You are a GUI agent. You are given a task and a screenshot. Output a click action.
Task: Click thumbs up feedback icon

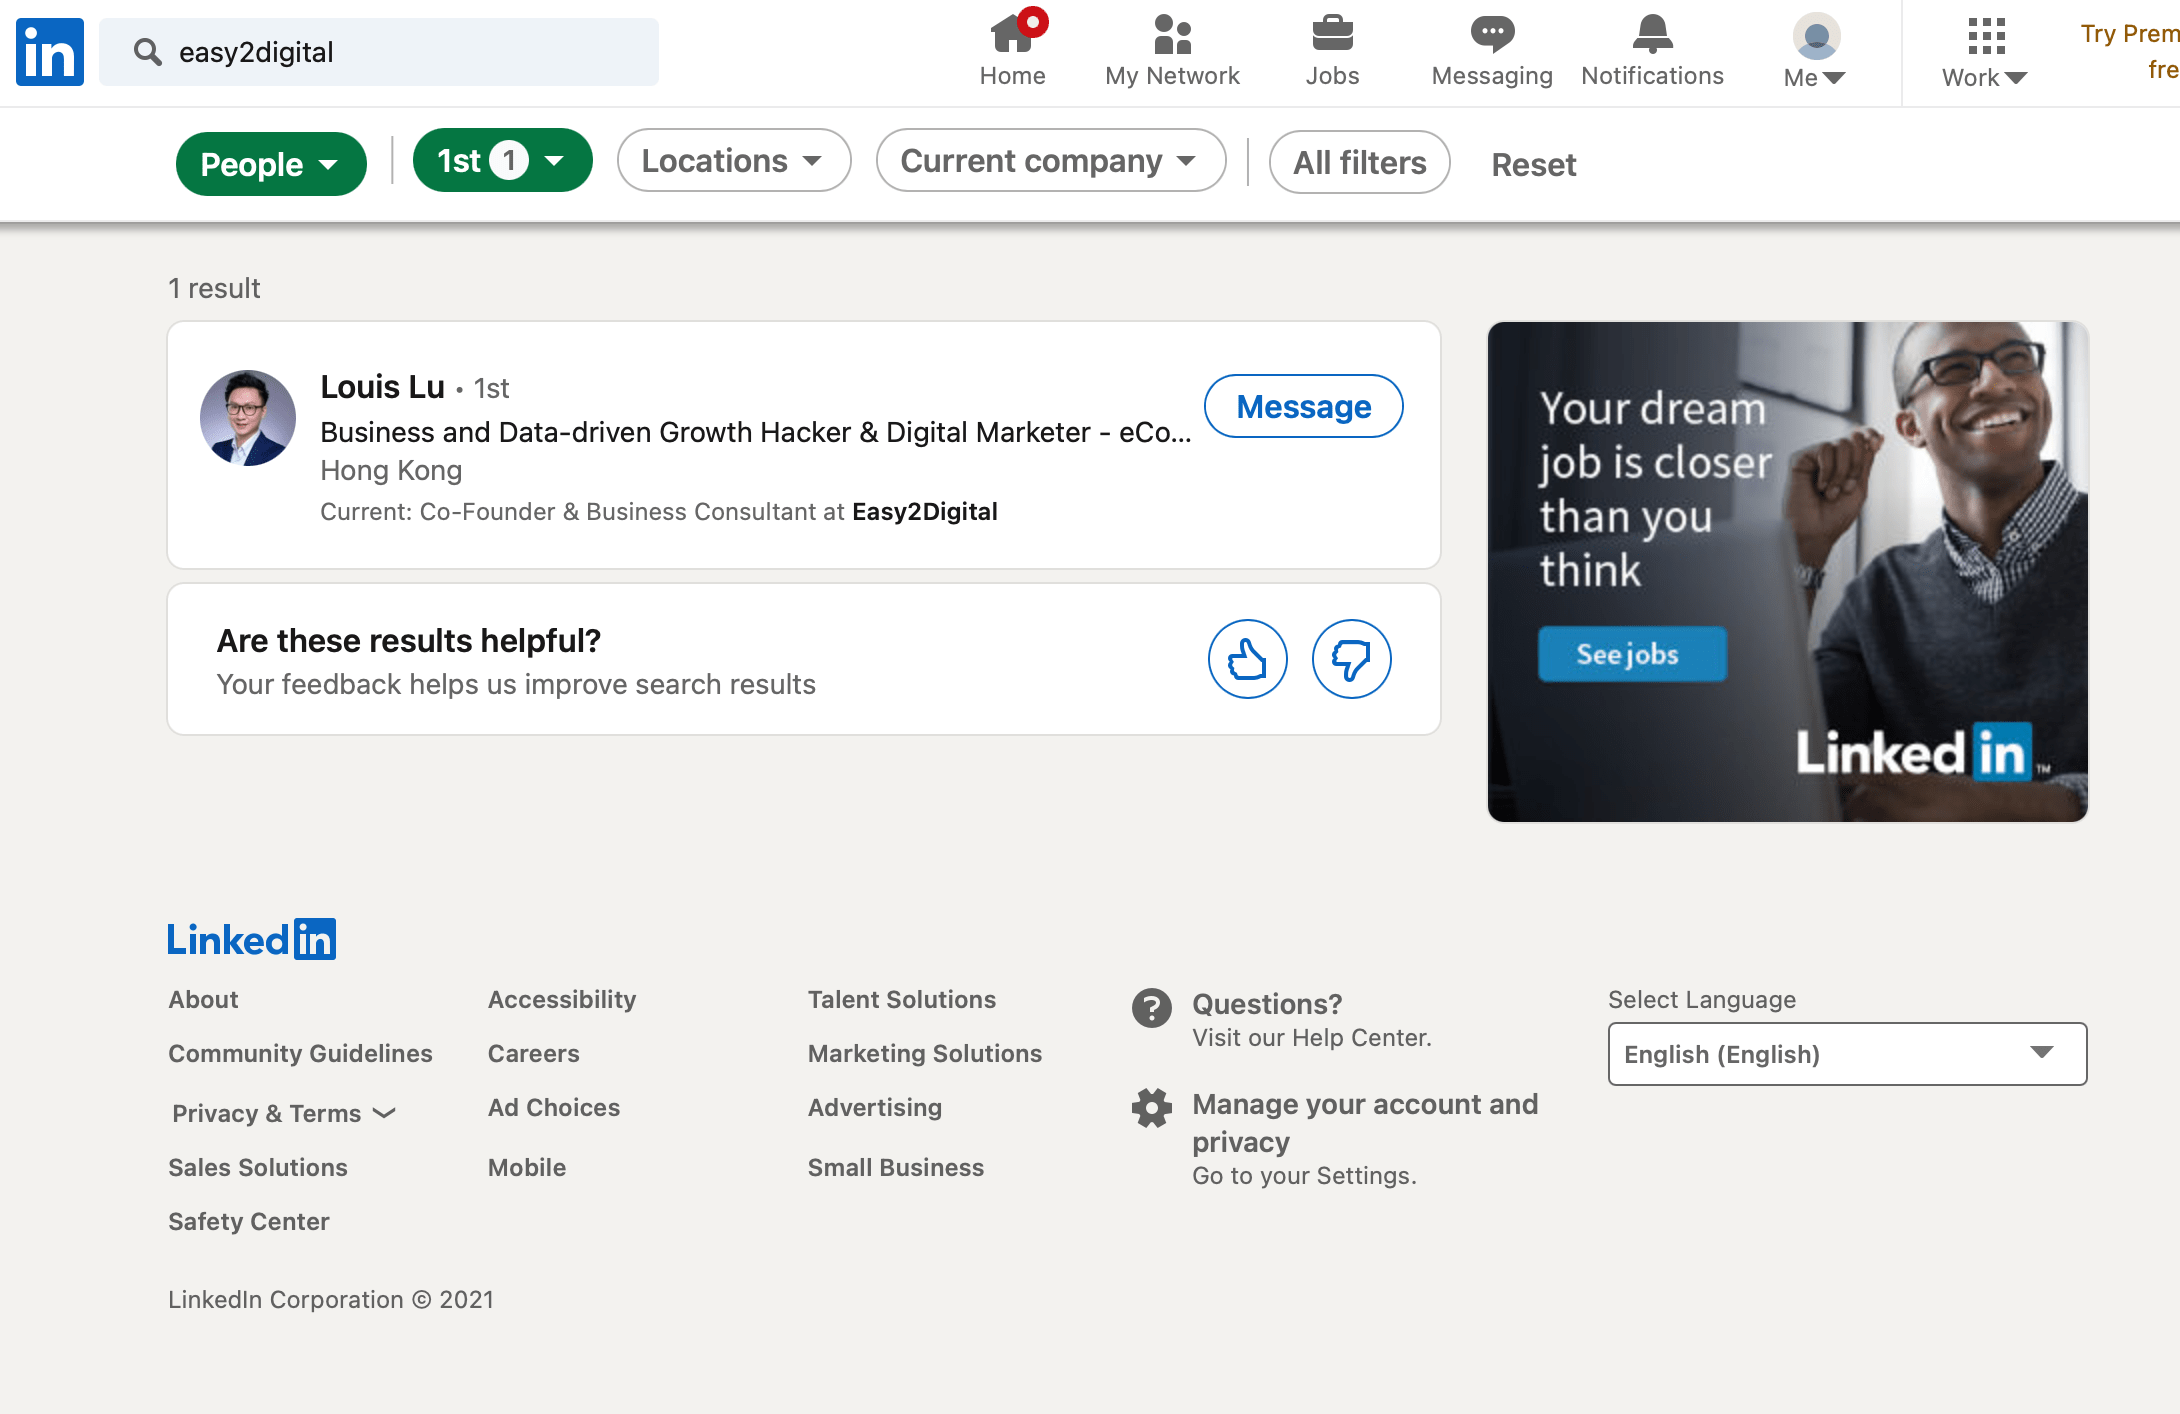click(x=1247, y=659)
